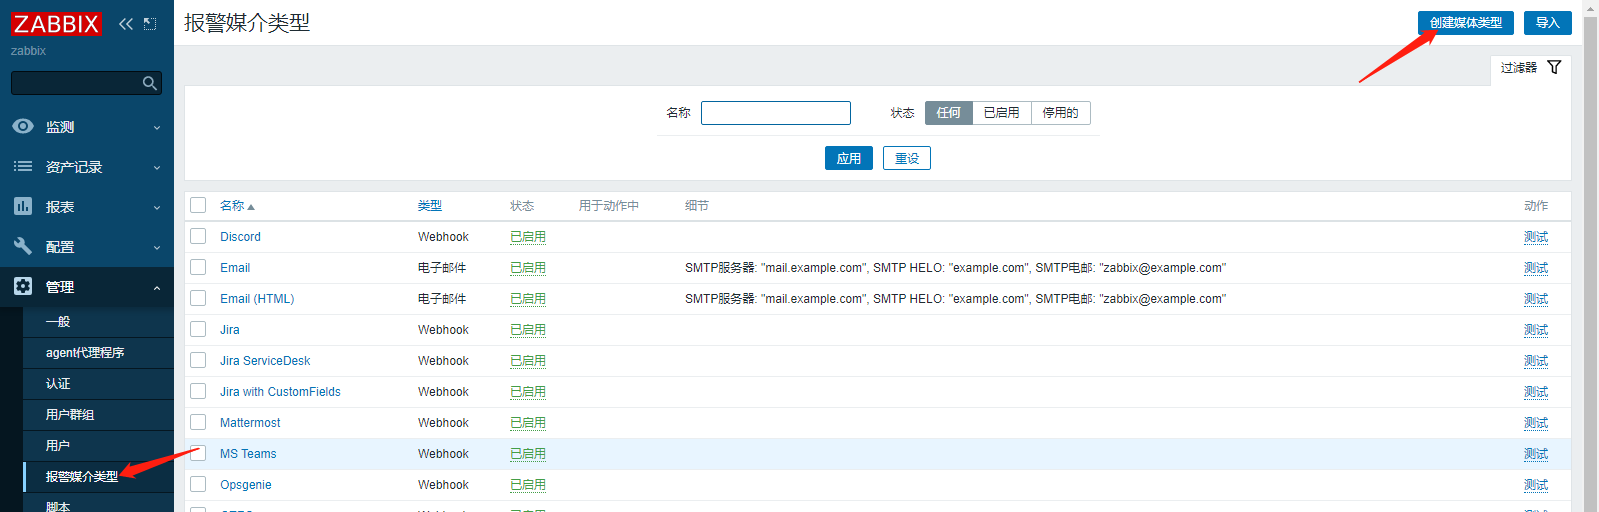Open the Jira media type link
The width and height of the screenshot is (1599, 512).
230,330
